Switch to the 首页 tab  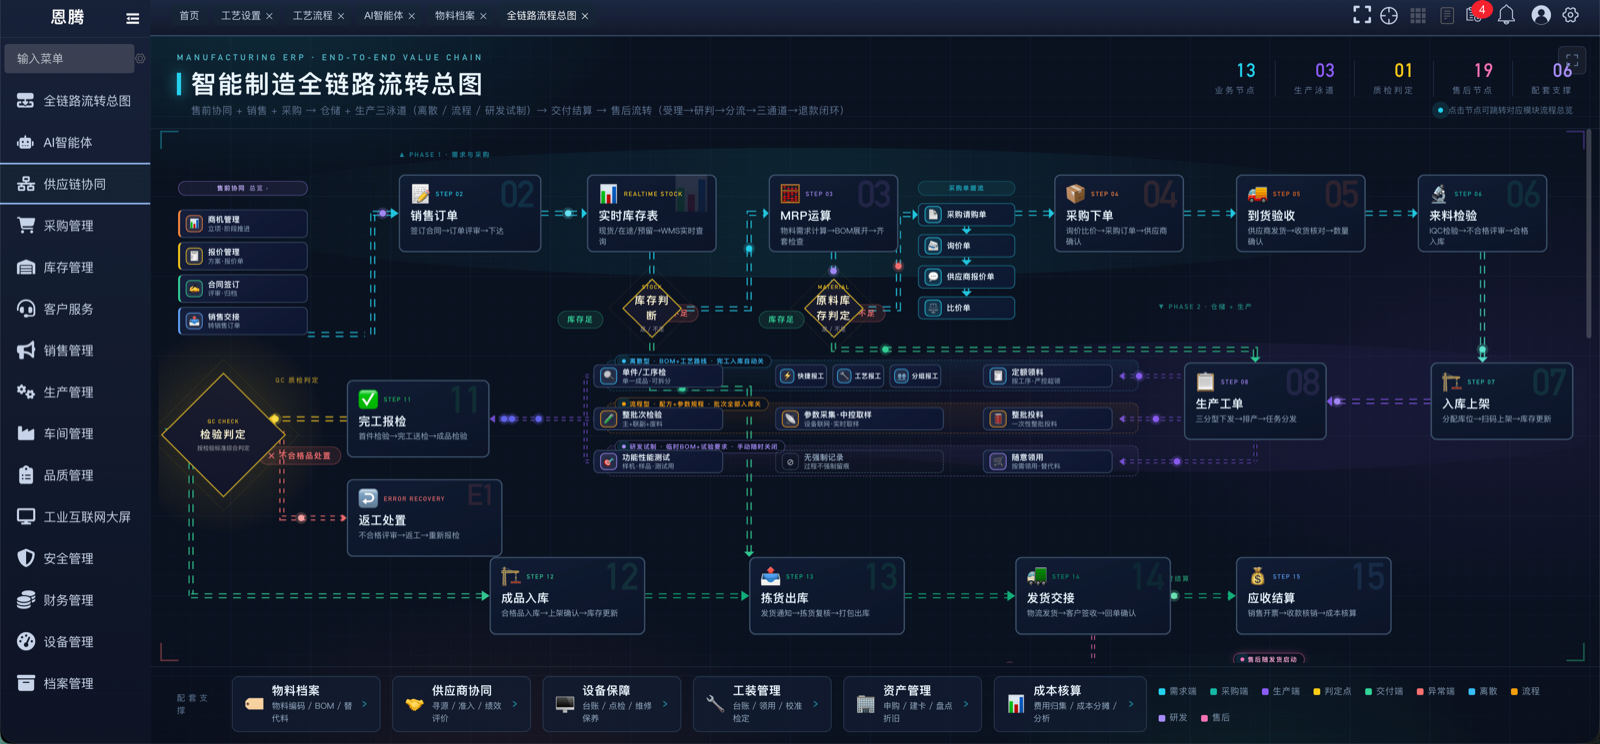click(x=189, y=16)
